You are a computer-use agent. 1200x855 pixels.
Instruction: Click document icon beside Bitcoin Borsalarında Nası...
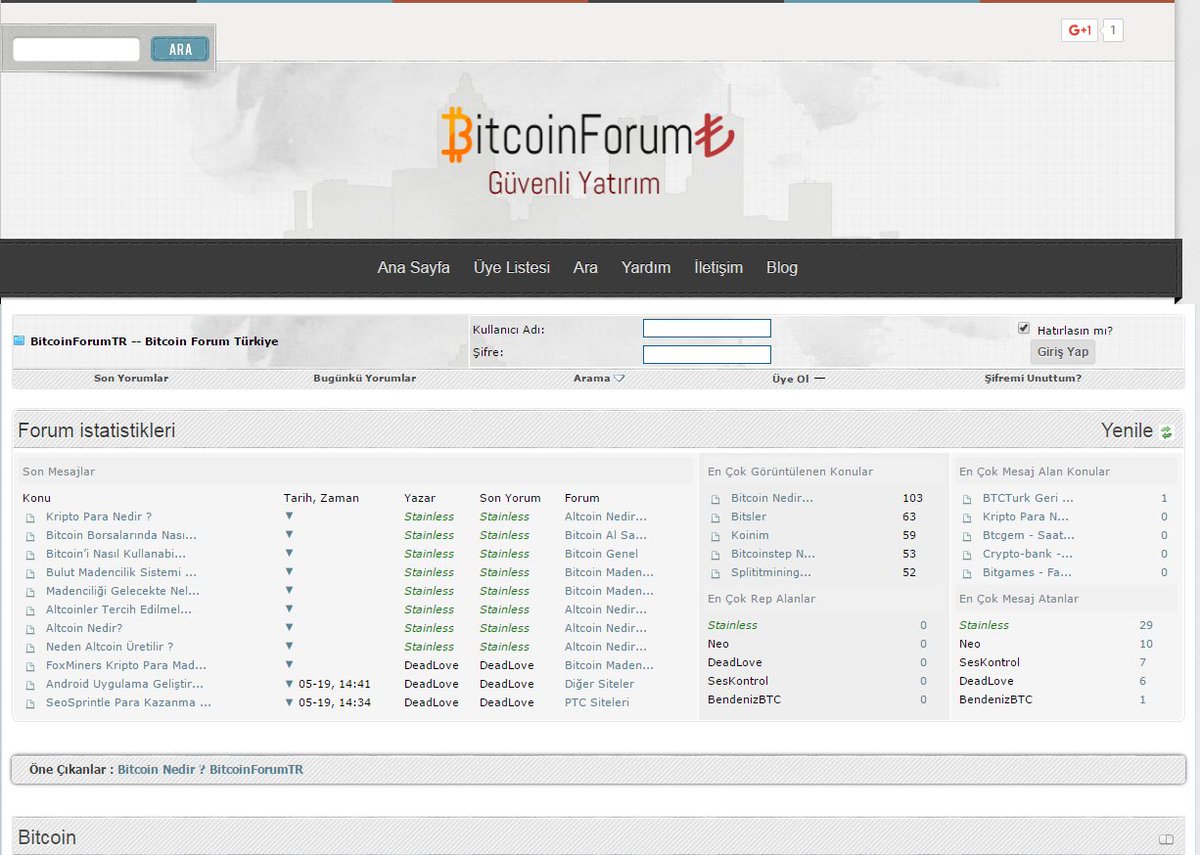click(31, 536)
